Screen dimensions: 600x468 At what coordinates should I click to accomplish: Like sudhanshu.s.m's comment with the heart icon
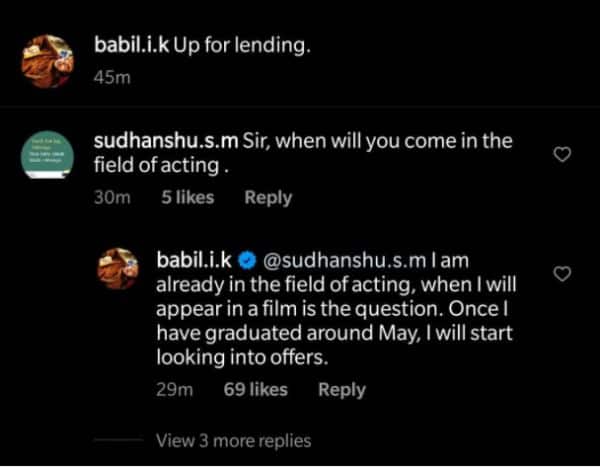click(562, 154)
